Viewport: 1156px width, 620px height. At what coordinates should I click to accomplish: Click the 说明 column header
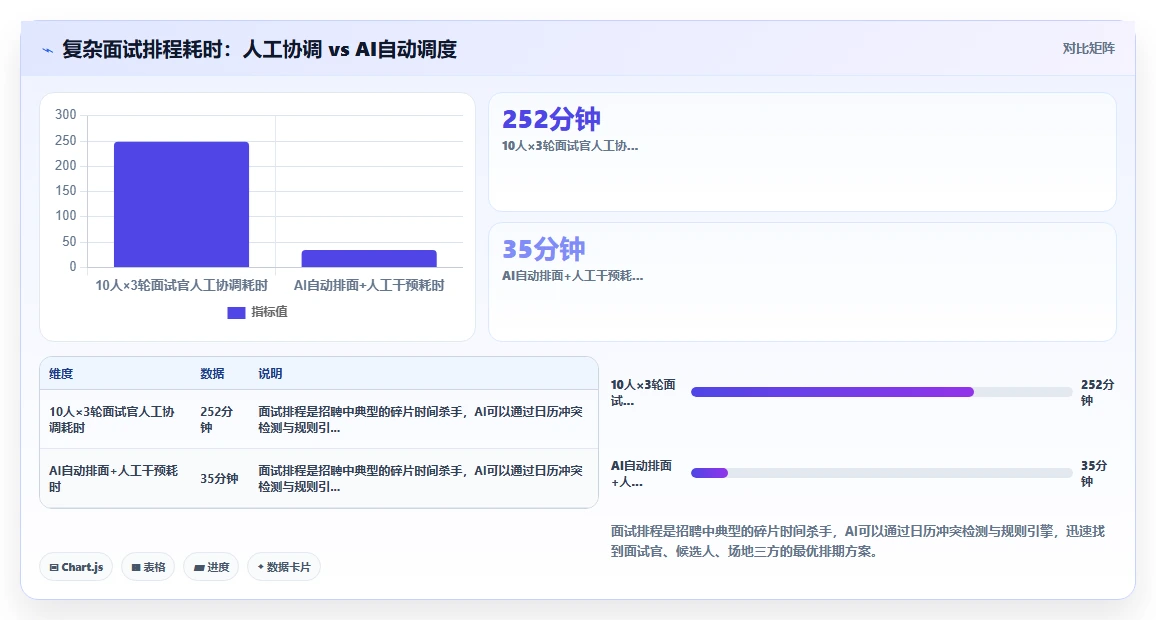tap(270, 374)
